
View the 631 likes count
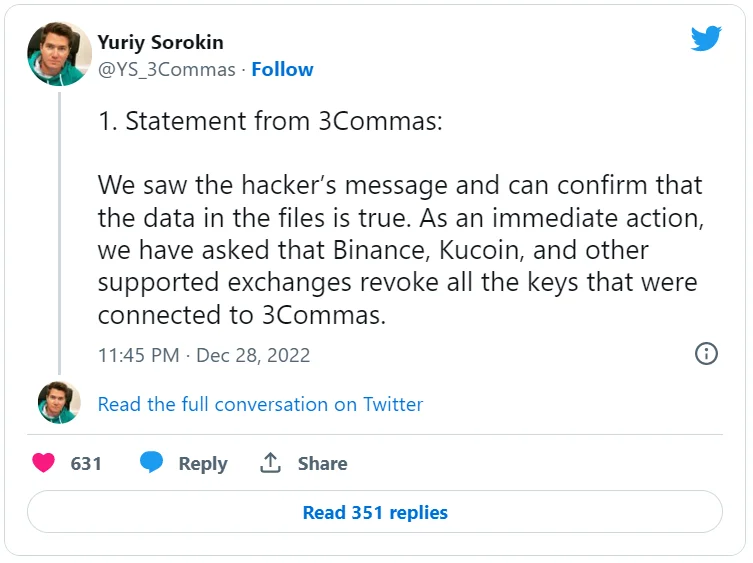click(x=86, y=463)
